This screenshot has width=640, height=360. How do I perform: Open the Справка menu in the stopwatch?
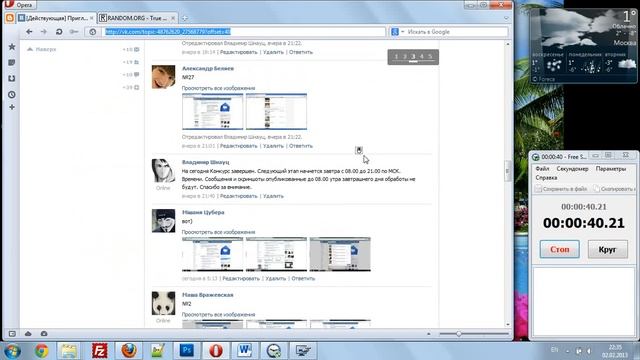[546, 178]
